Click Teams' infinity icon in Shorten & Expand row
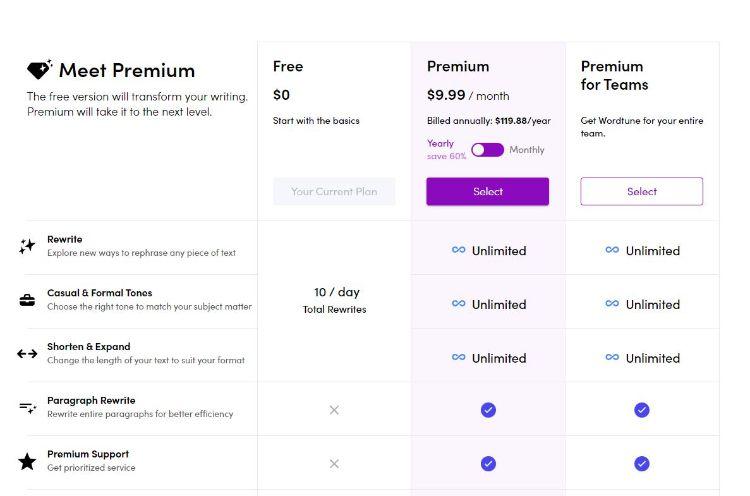Viewport: 750px width, 496px height. coord(612,357)
